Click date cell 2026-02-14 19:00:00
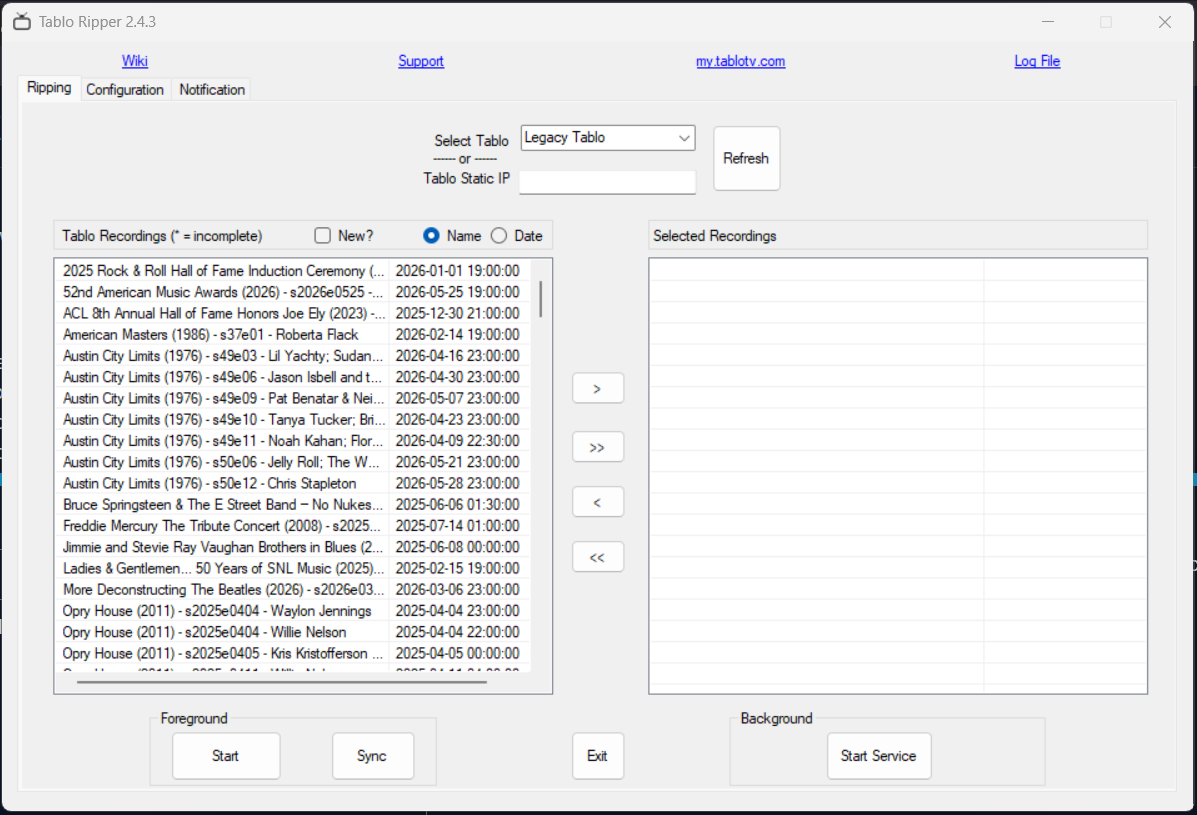This screenshot has width=1197, height=815. 458,335
